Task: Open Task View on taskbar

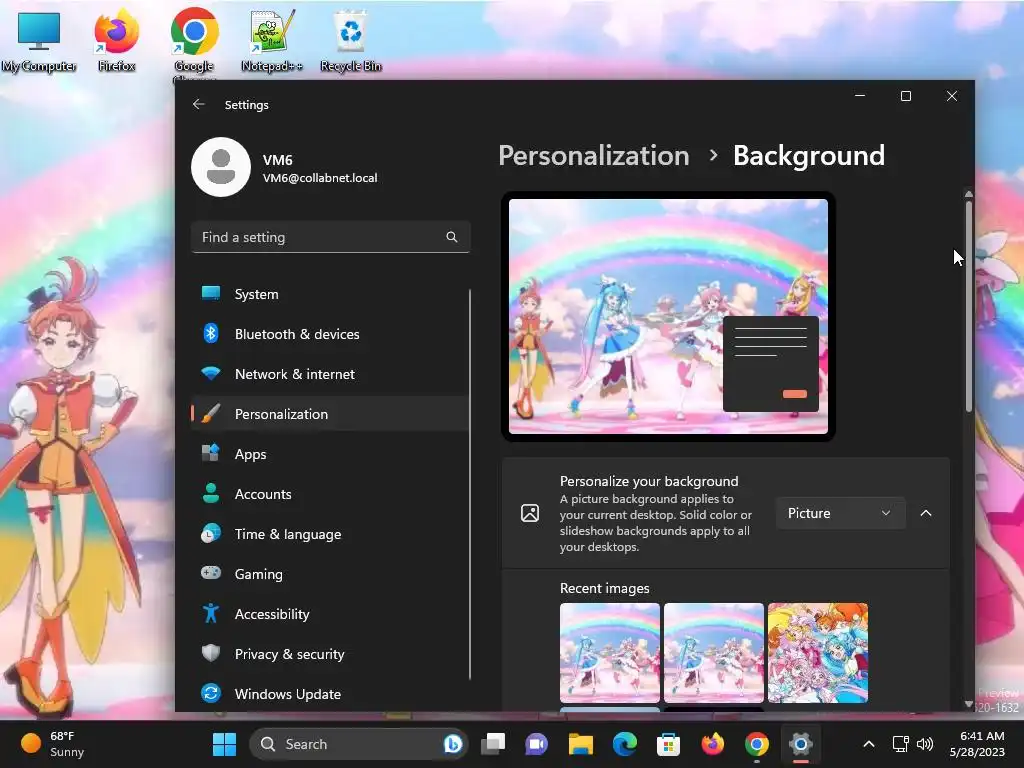Action: tap(493, 744)
